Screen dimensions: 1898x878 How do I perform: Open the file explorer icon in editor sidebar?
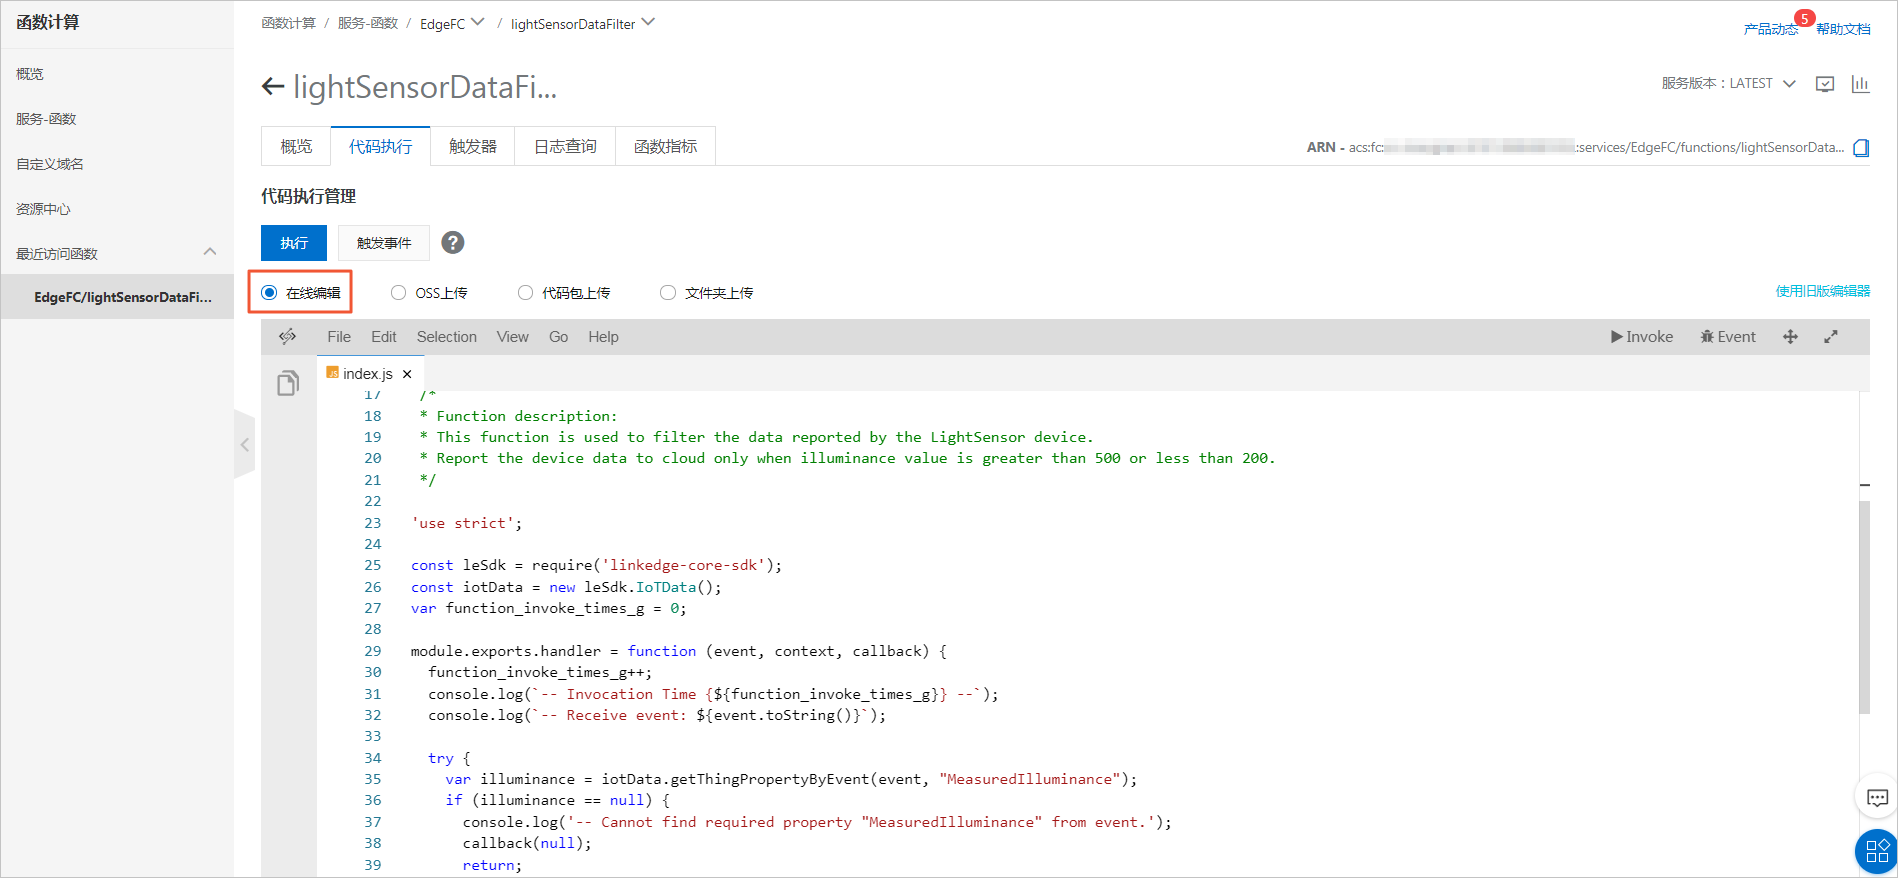point(288,383)
